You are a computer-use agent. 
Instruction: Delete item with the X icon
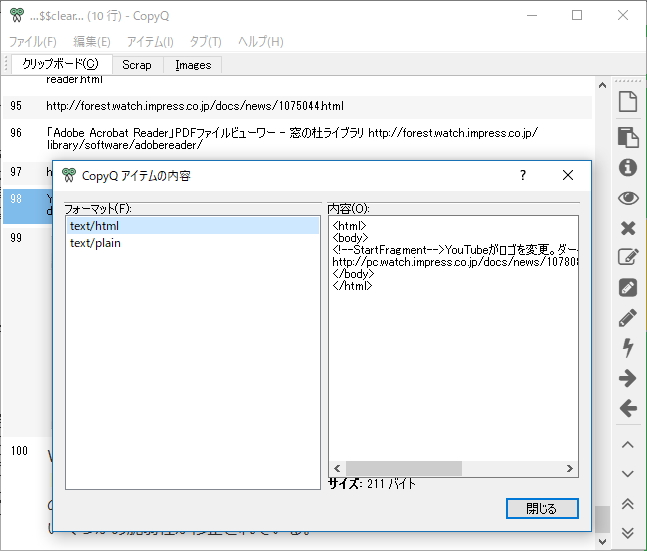point(628,228)
